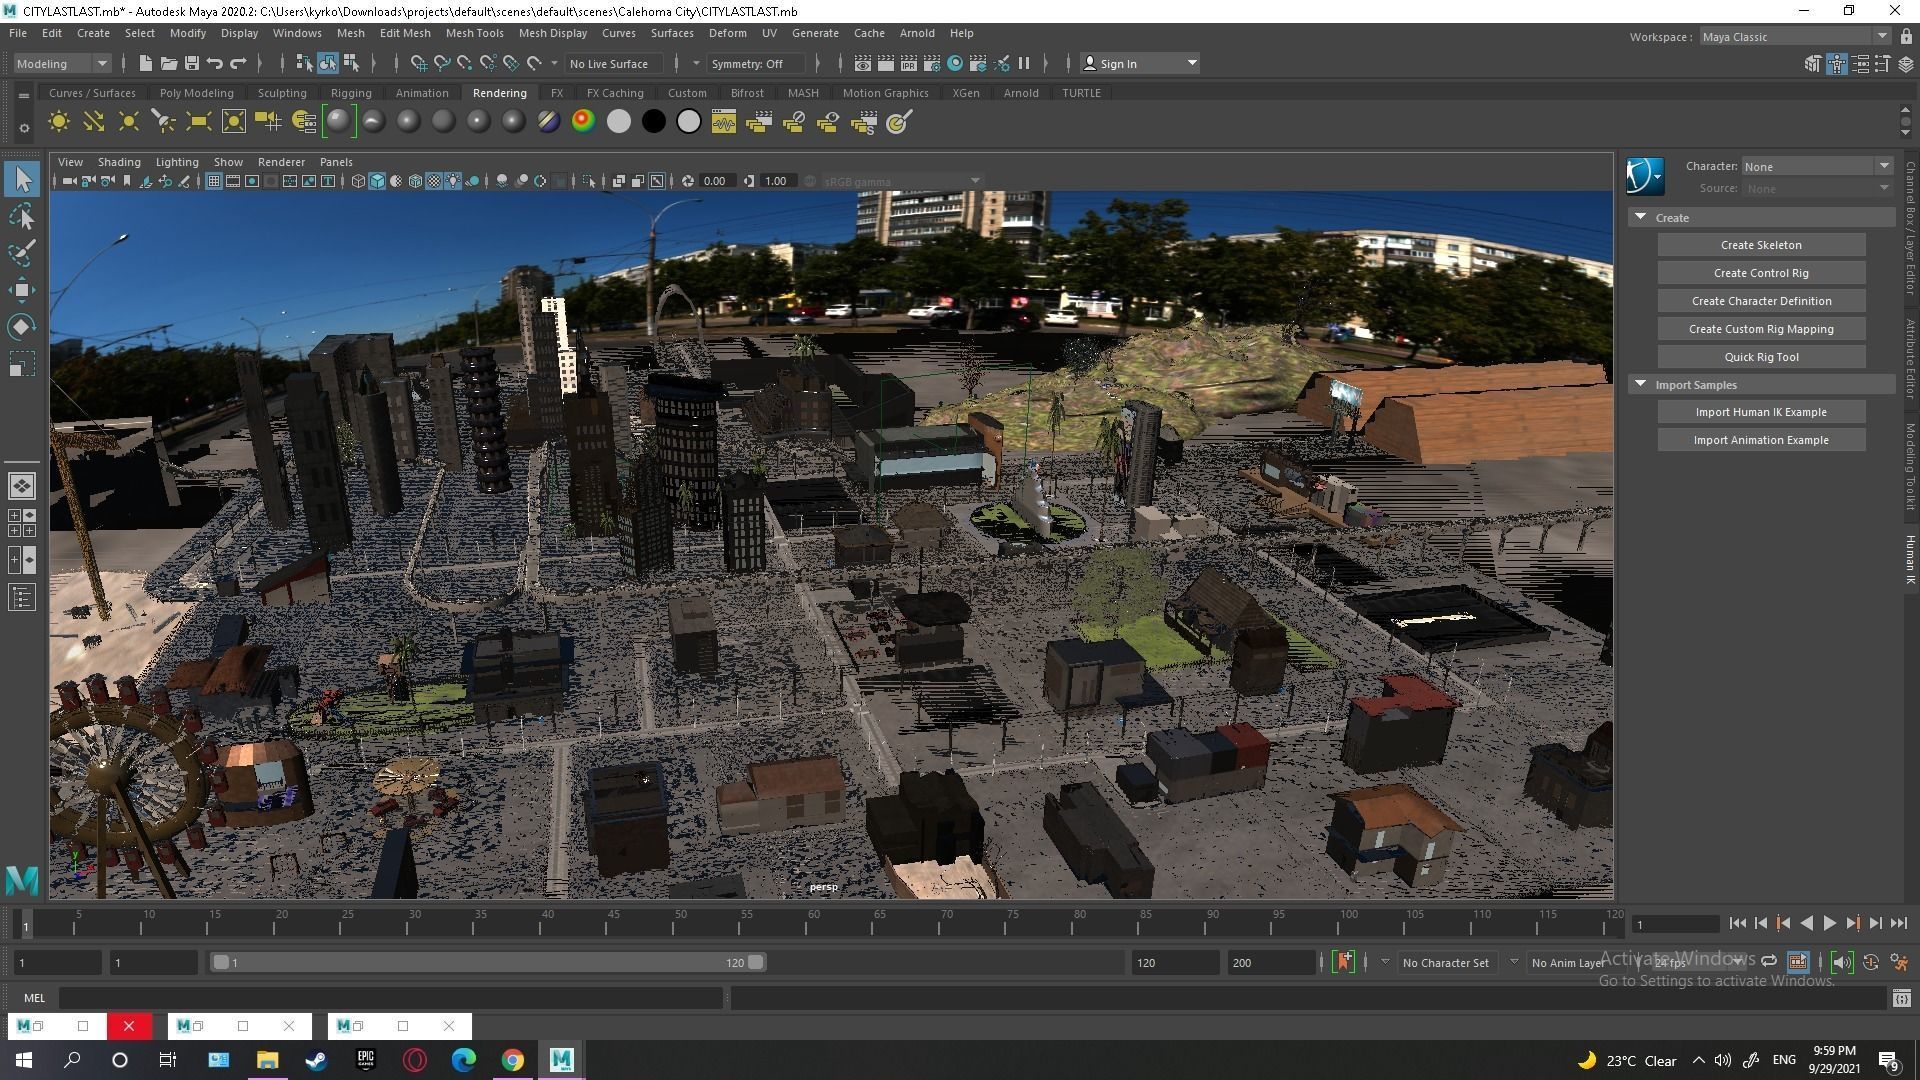Open the Render View window
1920x1080 pixels.
(862, 63)
